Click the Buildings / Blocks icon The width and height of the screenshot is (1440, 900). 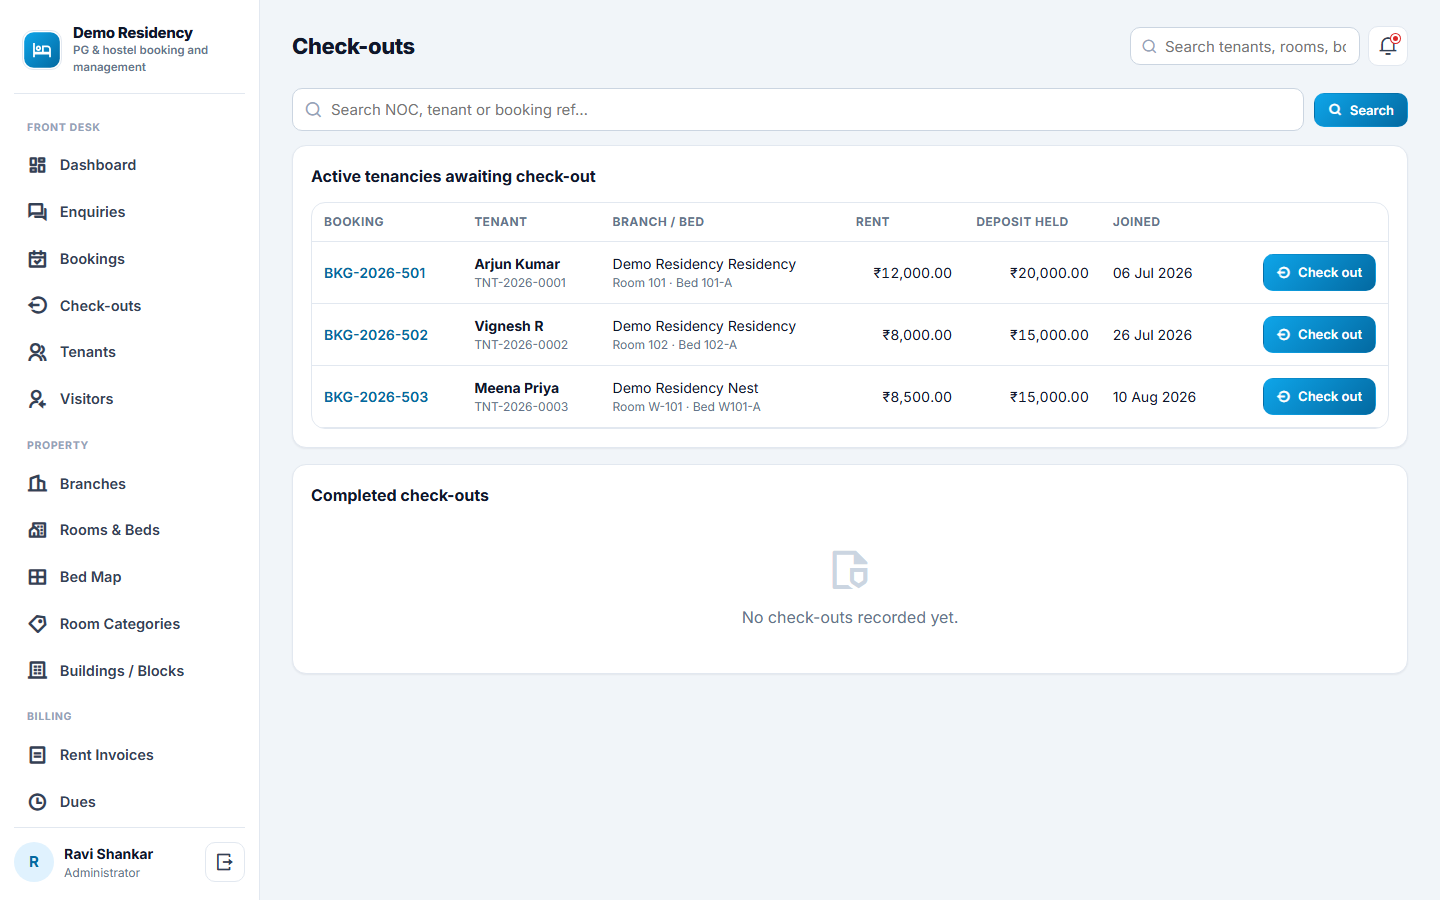(37, 671)
